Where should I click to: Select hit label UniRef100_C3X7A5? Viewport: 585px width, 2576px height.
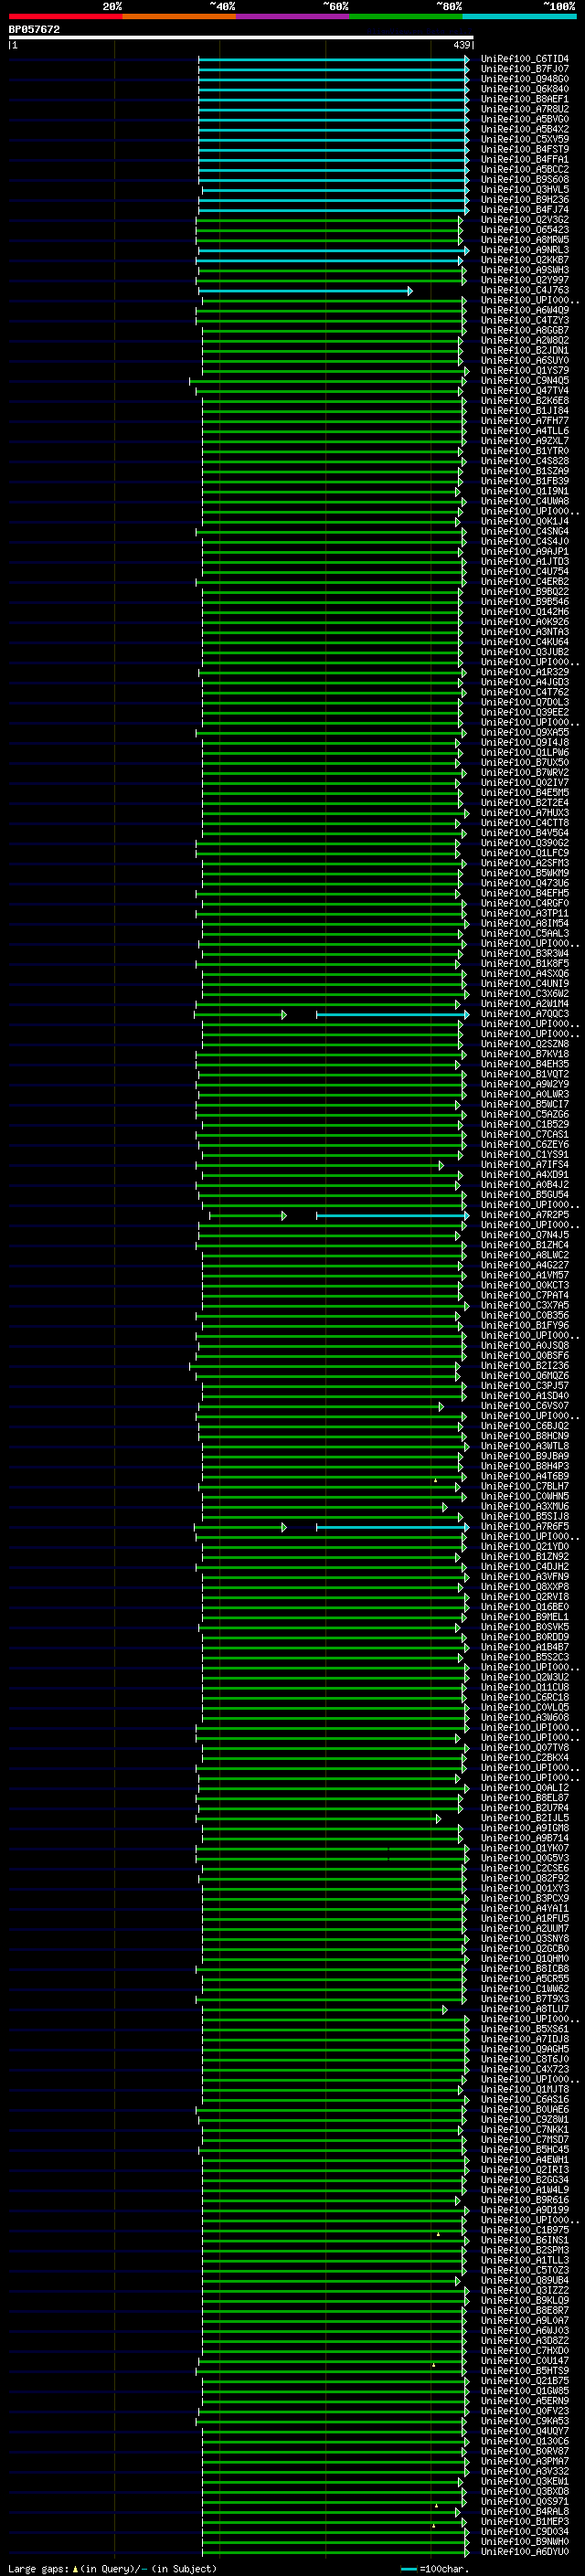point(525,1305)
